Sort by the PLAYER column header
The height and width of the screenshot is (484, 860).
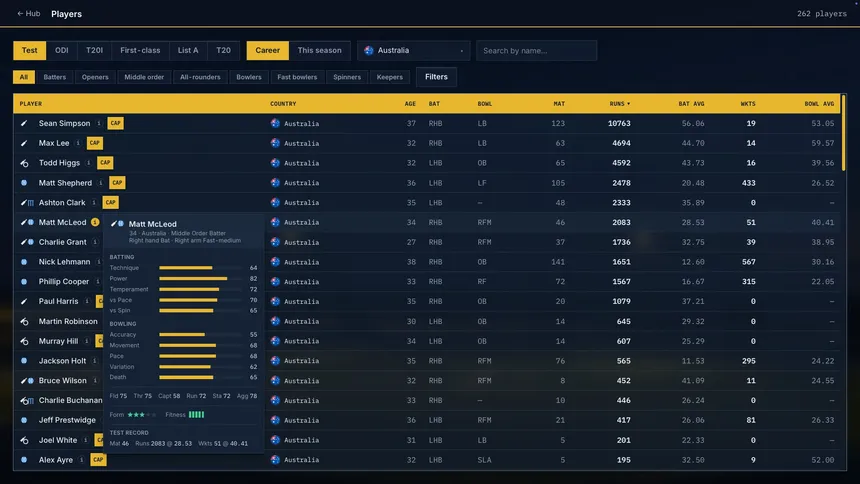click(31, 104)
